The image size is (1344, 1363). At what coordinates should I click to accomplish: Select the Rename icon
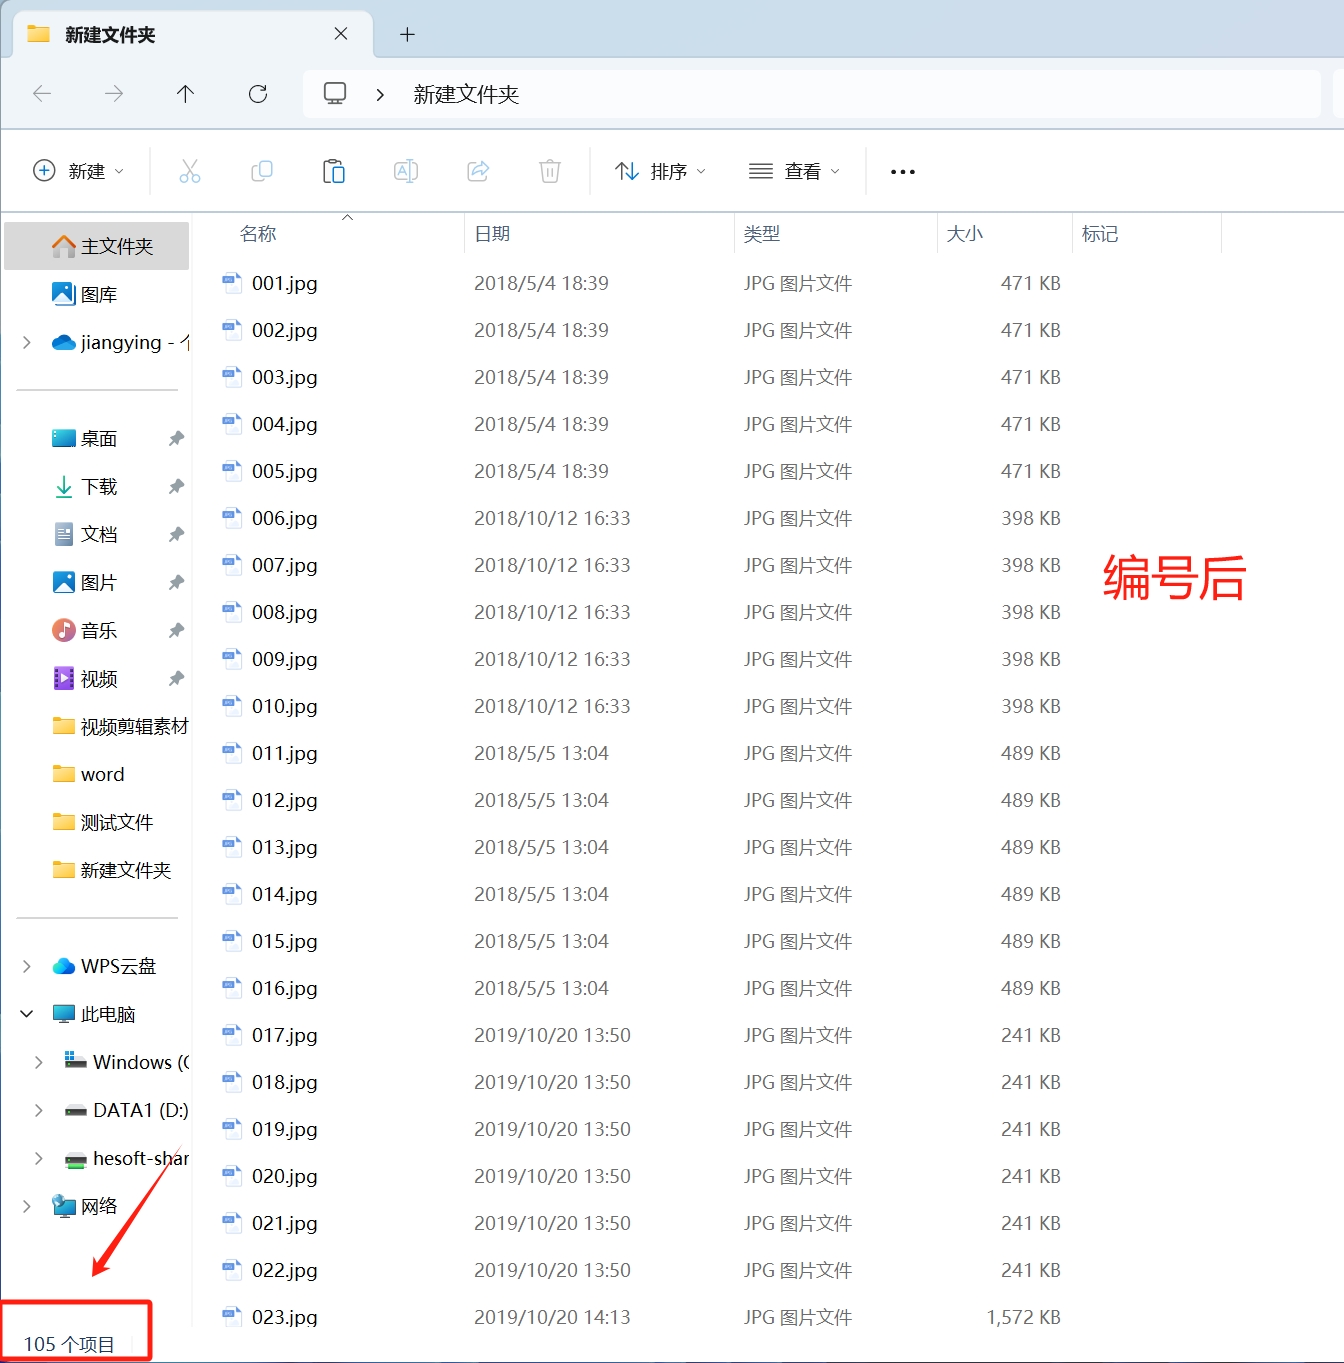(x=406, y=170)
